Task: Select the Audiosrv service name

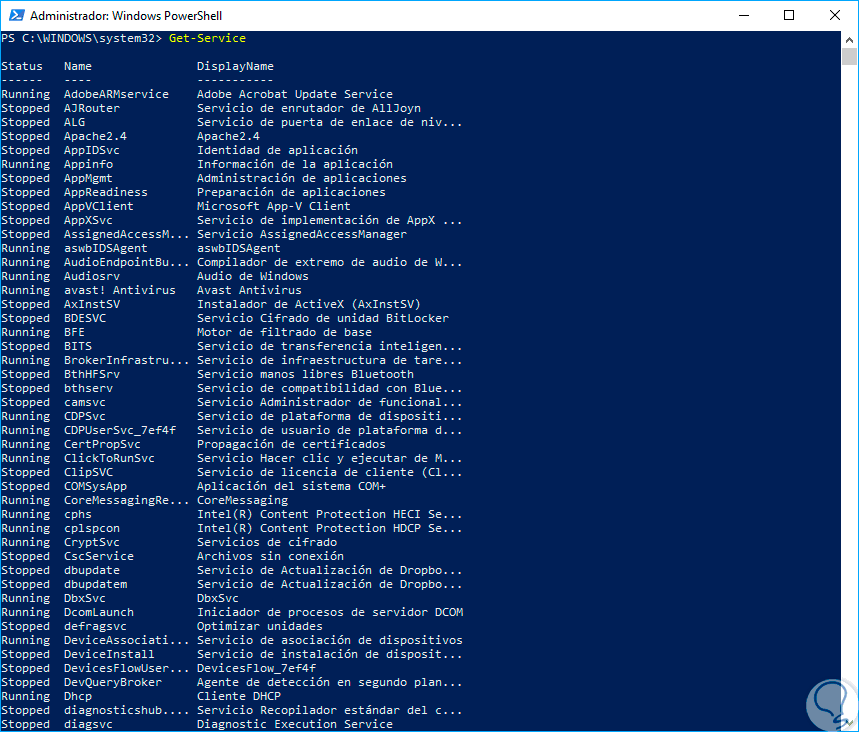Action: coord(91,277)
